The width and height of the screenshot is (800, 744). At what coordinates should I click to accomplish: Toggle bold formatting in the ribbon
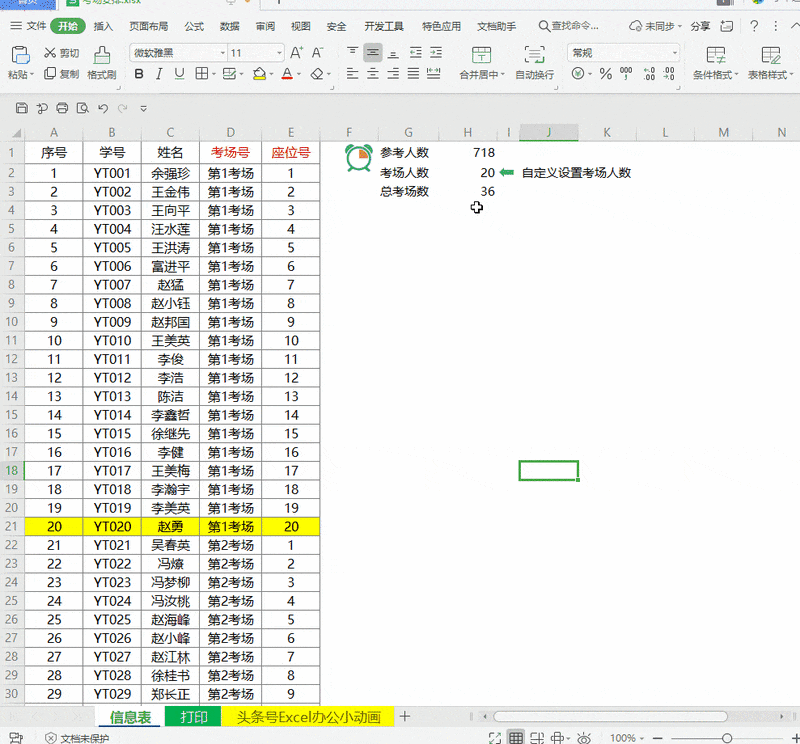click(x=140, y=74)
